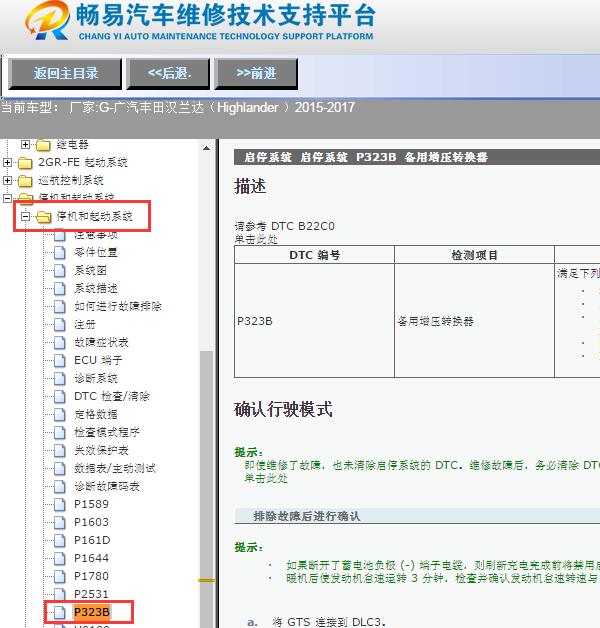Select the P1589 code entry
Image resolution: width=600 pixels, height=628 pixels.
[x=91, y=505]
